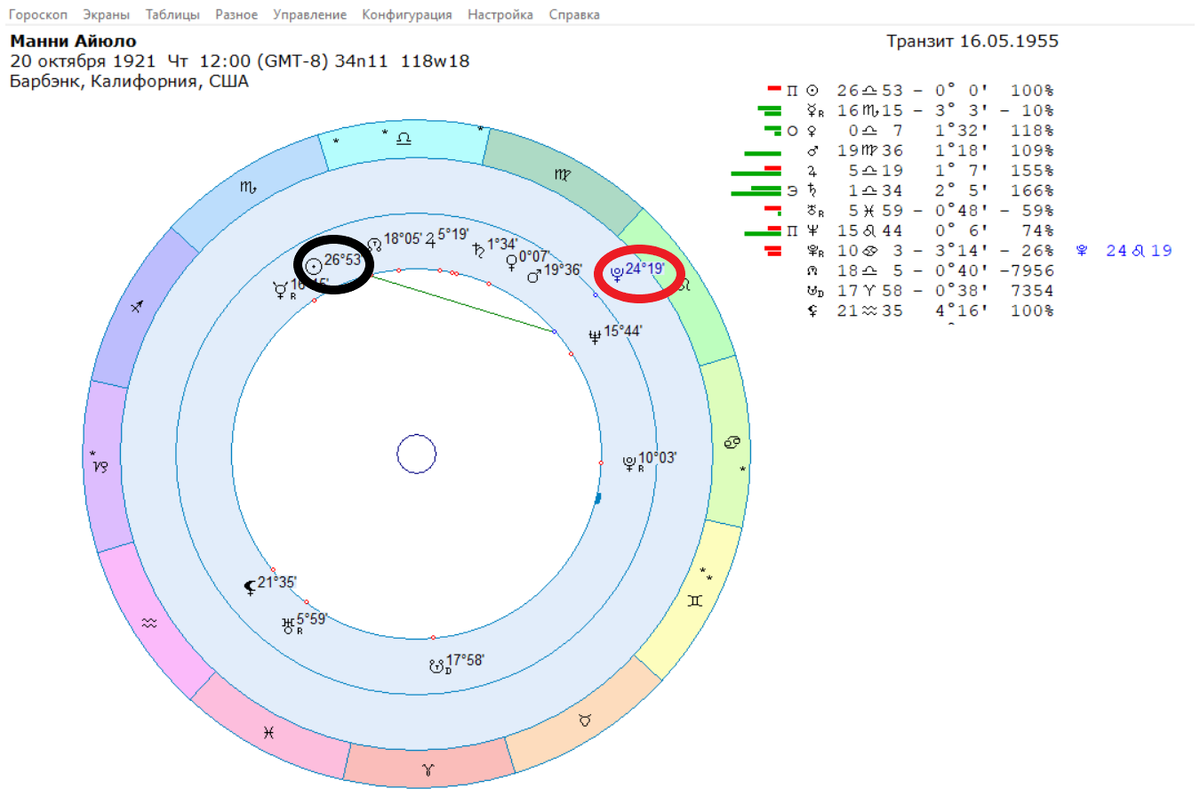Click the green strength bar beside Mars row

[762, 153]
